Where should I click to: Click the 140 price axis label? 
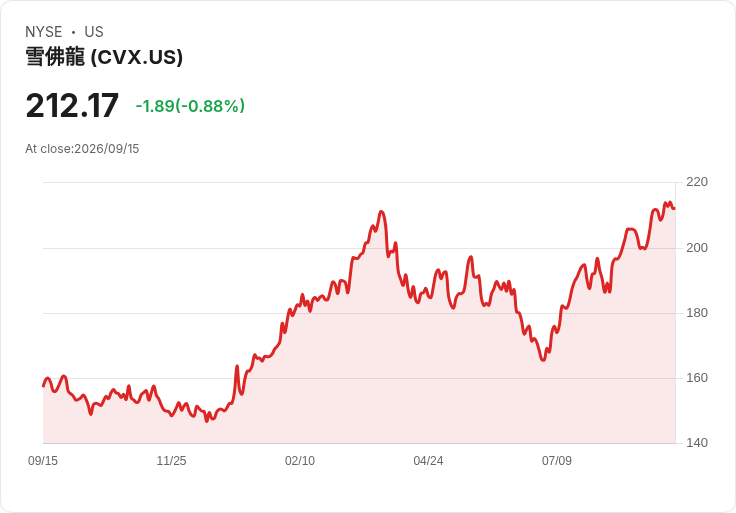click(697, 443)
